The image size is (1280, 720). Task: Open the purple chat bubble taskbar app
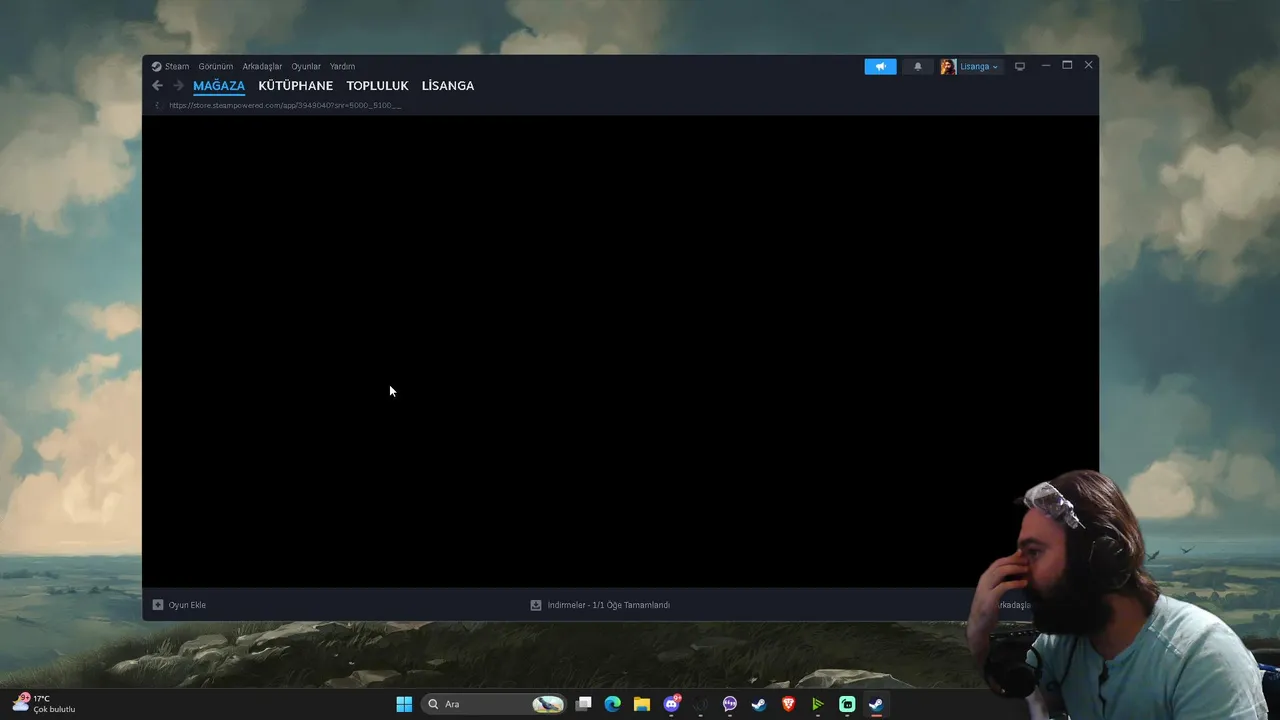point(730,704)
